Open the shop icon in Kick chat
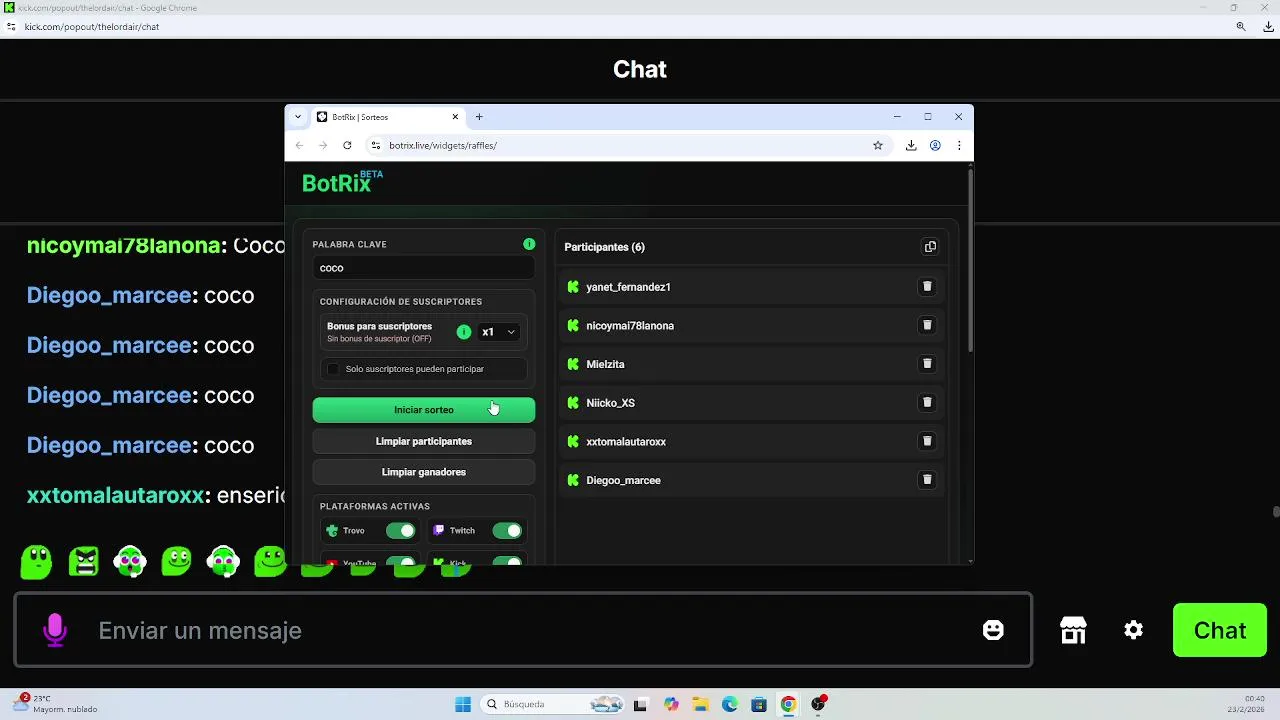 [1073, 630]
